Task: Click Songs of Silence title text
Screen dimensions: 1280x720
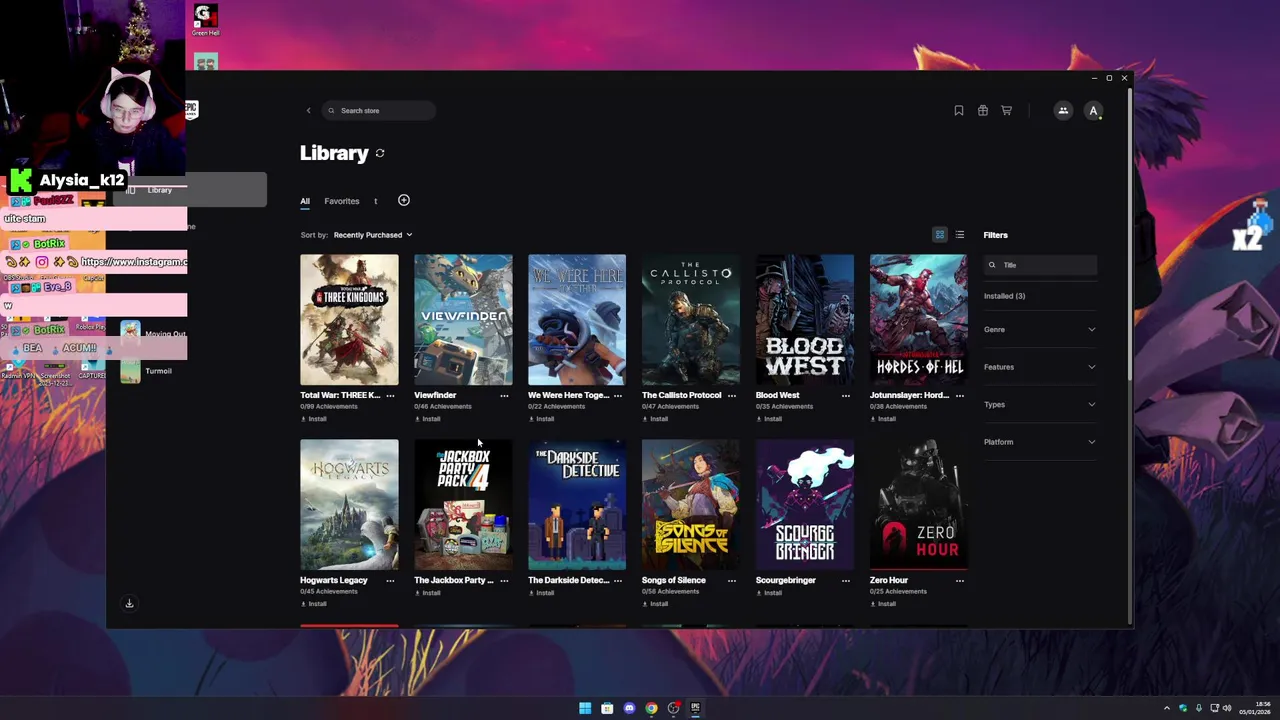Action: click(674, 580)
